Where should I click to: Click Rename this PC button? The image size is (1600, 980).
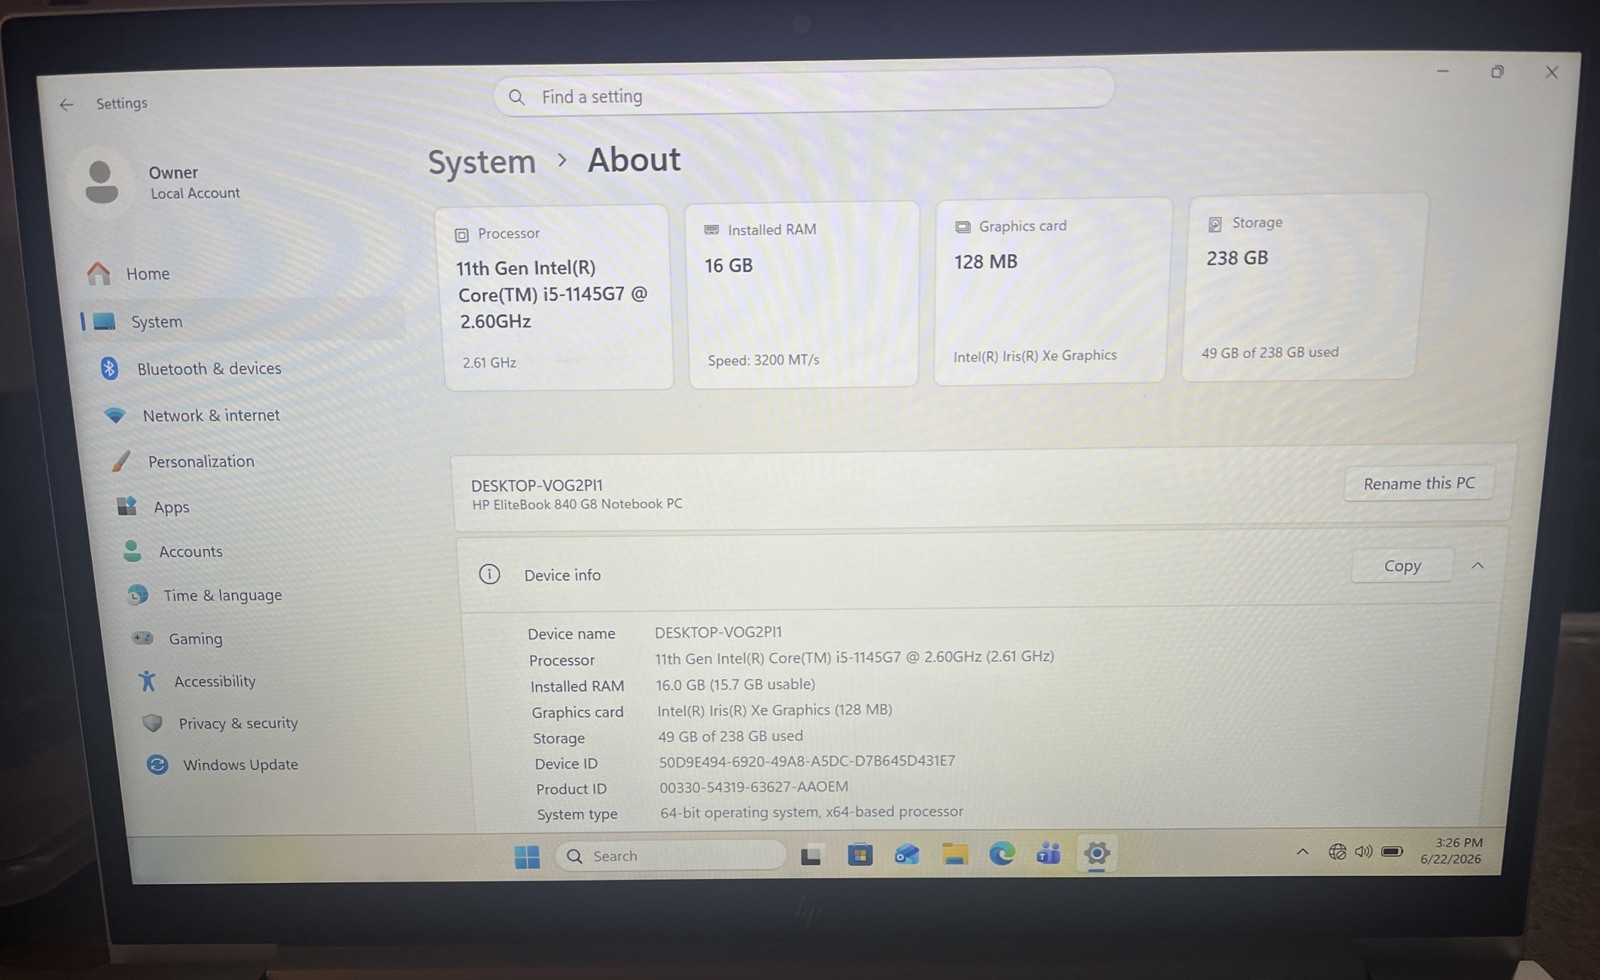click(x=1419, y=483)
